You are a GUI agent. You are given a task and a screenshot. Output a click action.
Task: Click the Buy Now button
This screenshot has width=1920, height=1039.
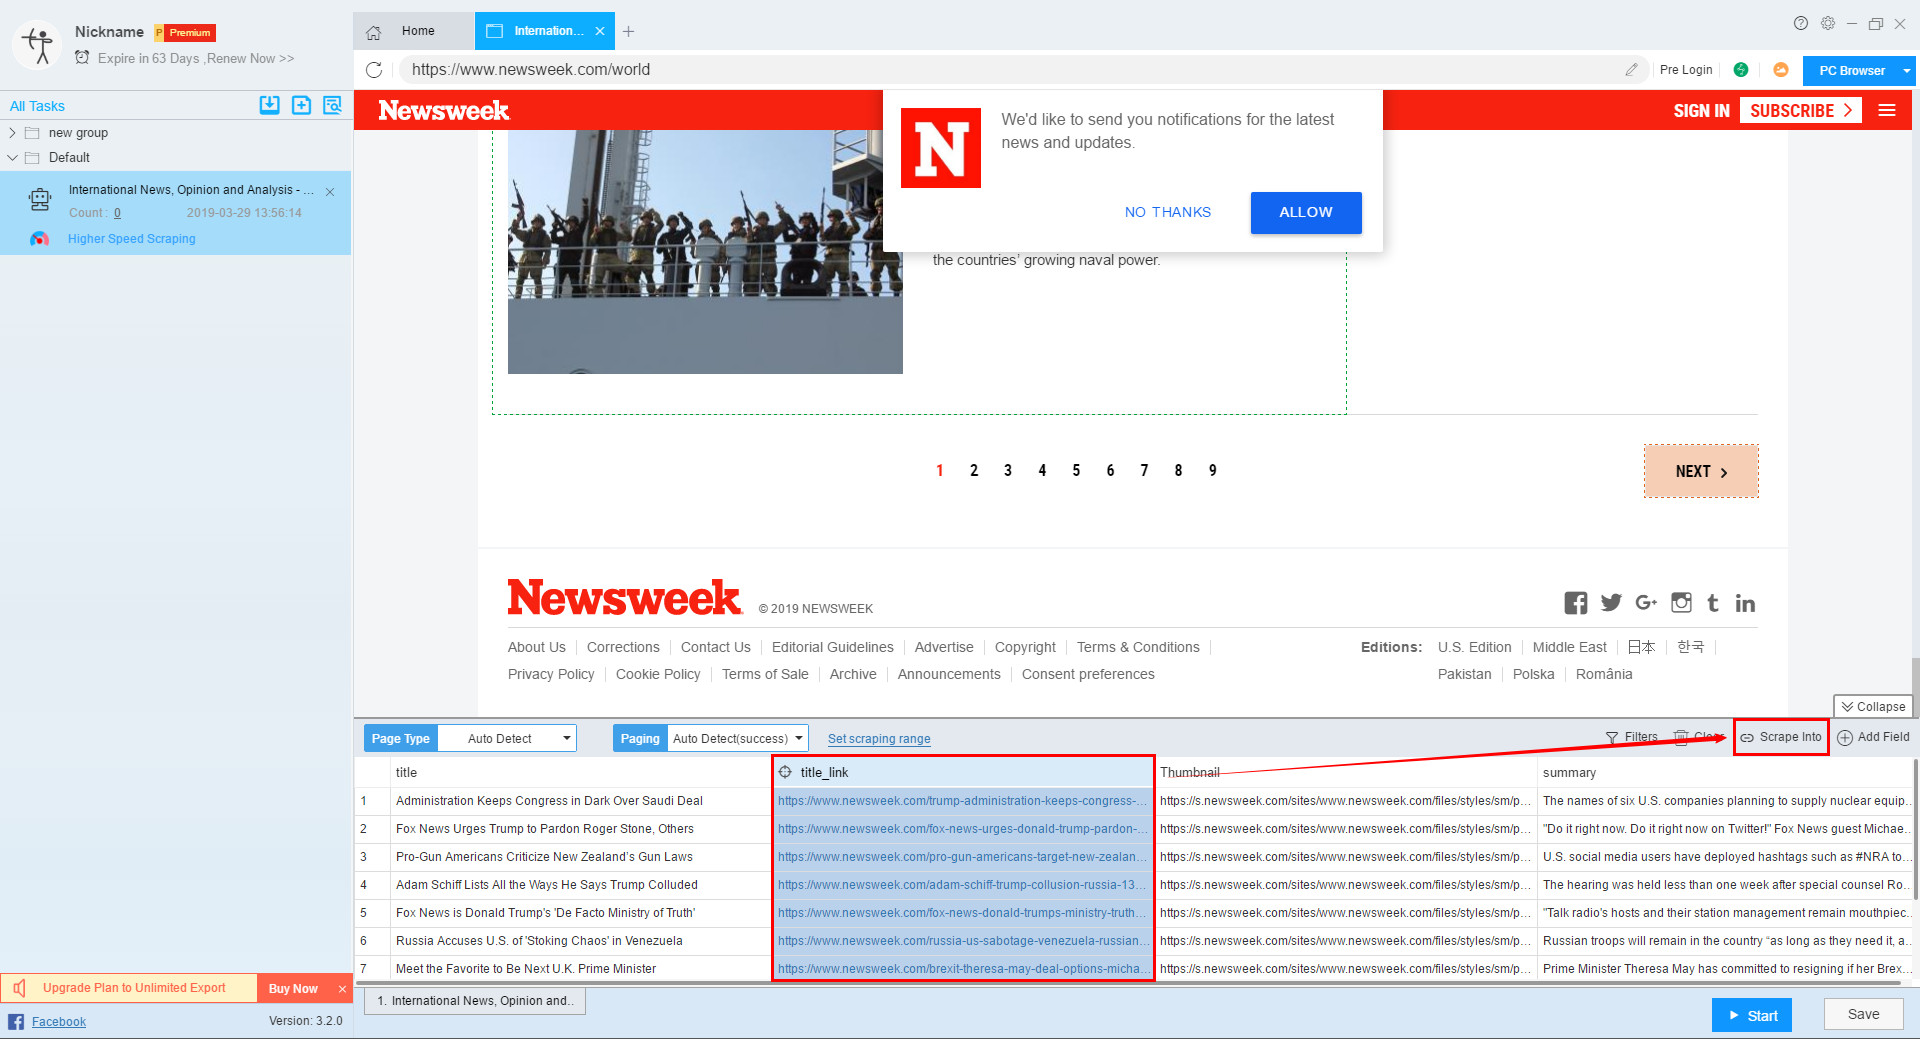tap(293, 989)
